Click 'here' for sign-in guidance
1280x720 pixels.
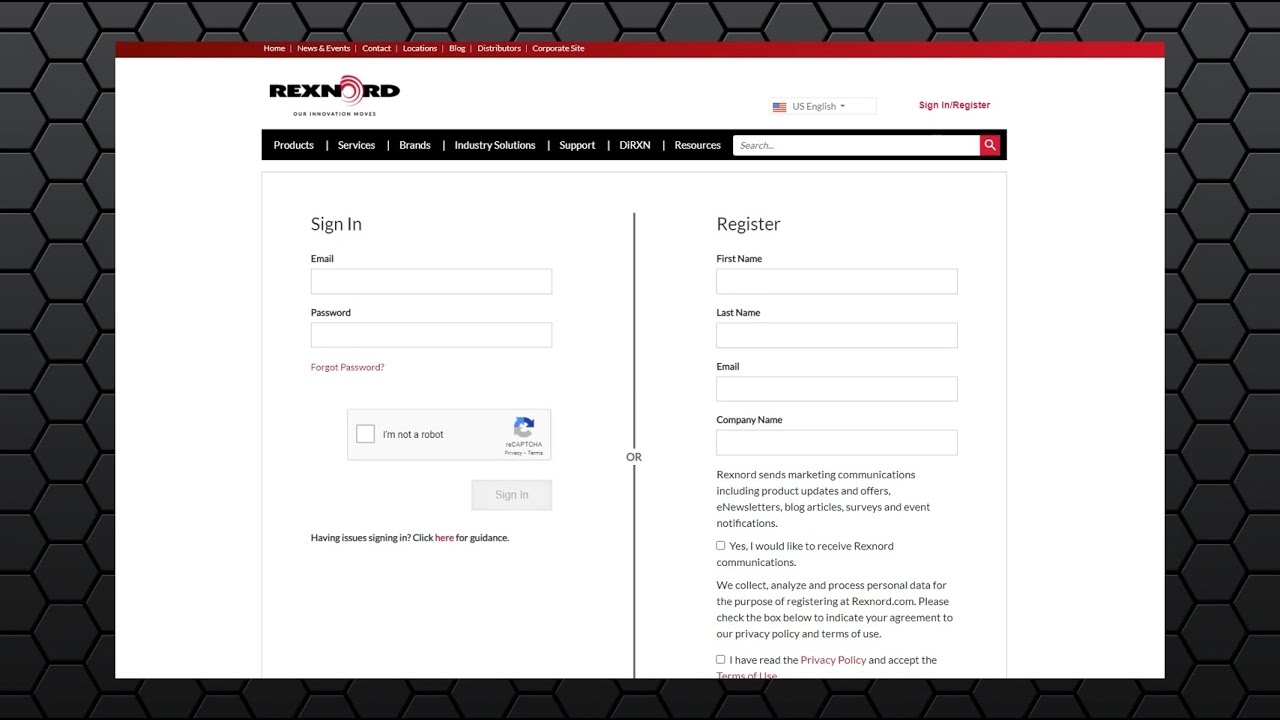pyautogui.click(x=444, y=538)
